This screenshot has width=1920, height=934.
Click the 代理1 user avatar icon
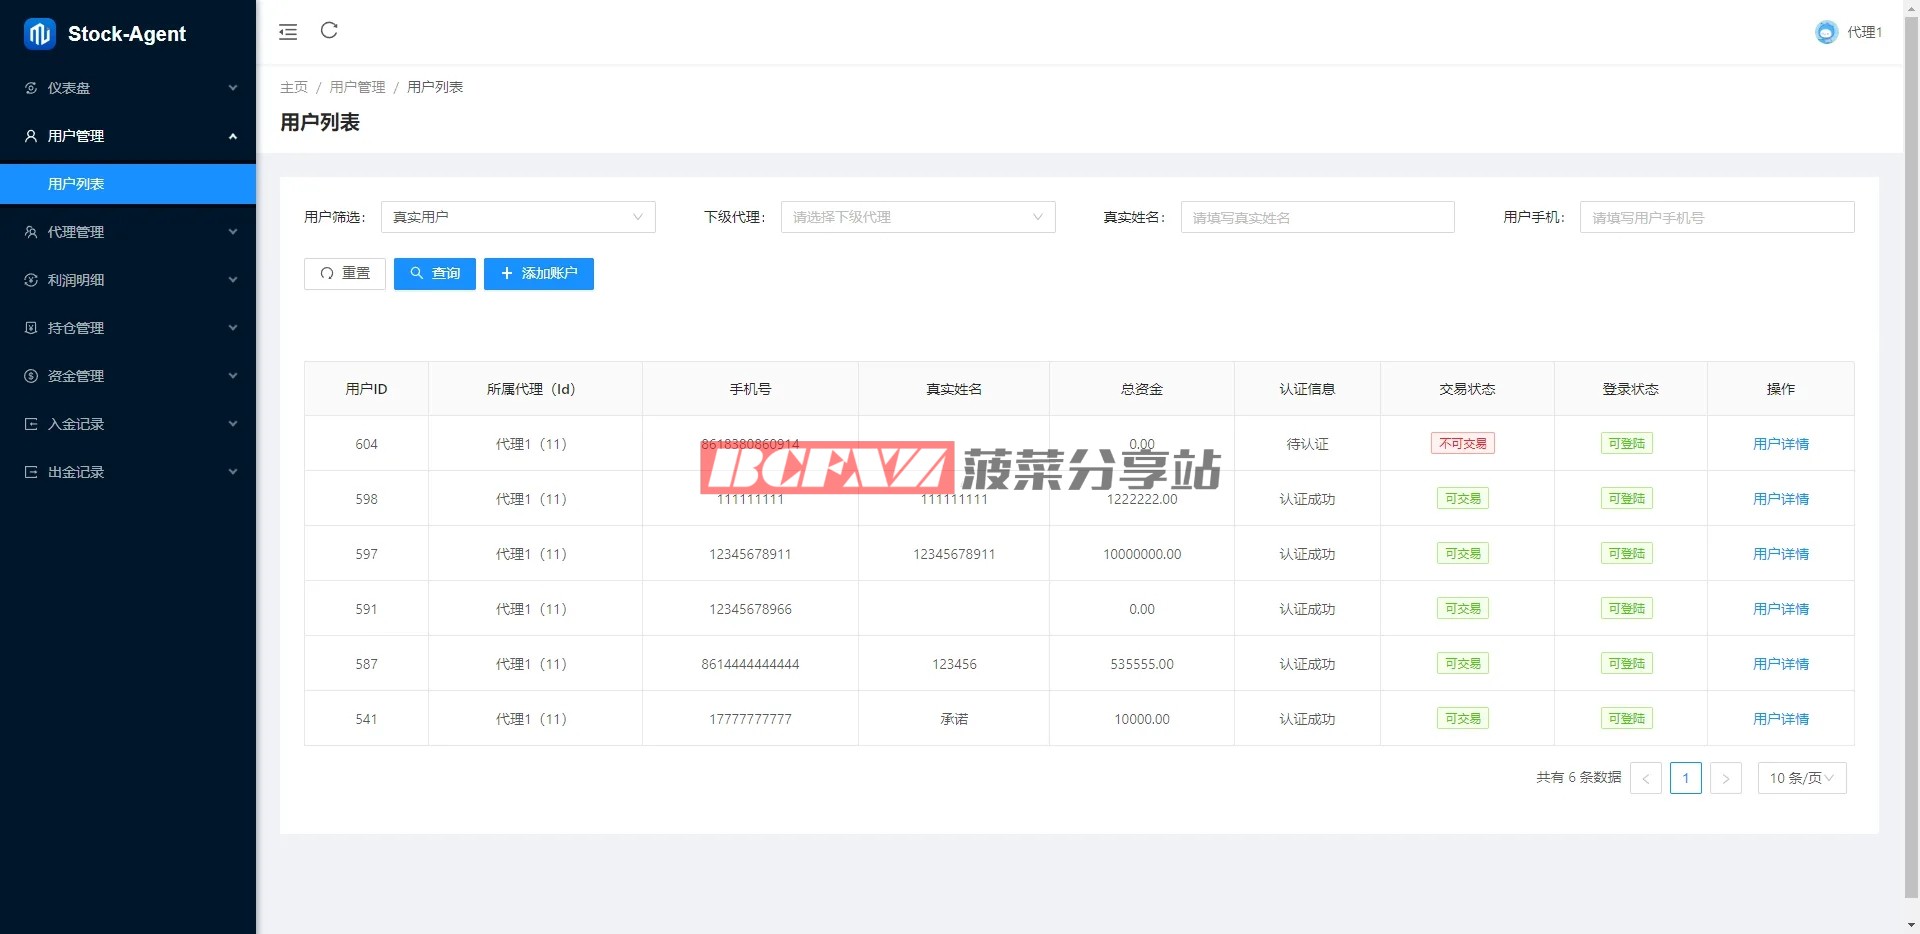click(1826, 32)
